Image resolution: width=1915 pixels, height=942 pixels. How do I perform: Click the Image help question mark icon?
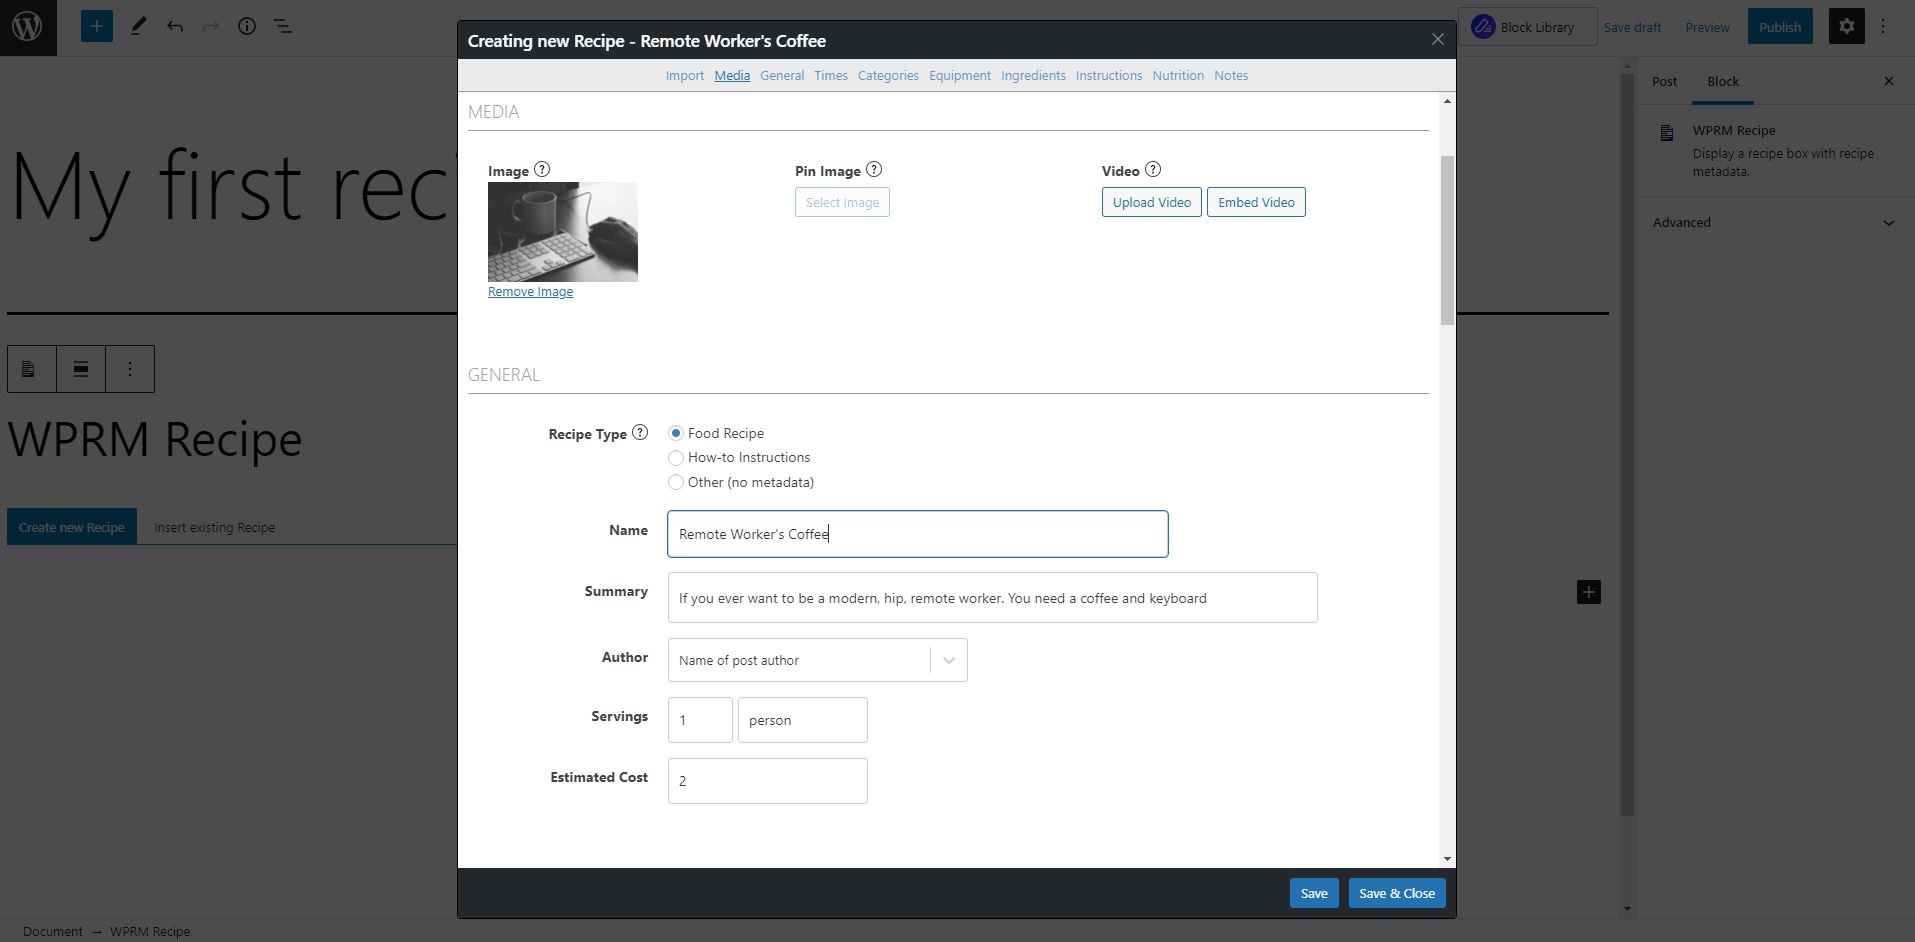[541, 169]
